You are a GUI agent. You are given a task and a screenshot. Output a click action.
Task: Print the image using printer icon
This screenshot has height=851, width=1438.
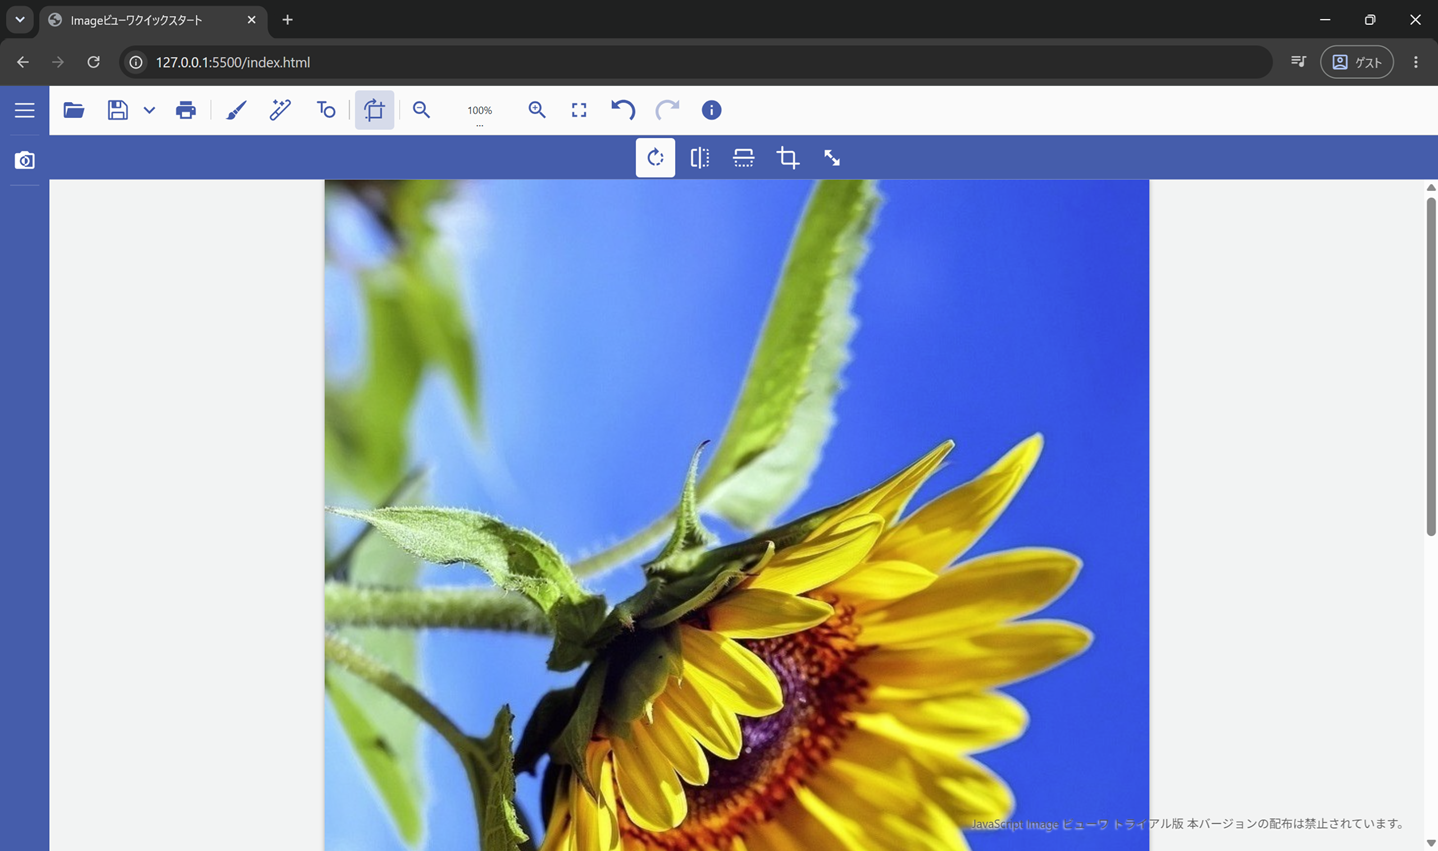tap(186, 110)
